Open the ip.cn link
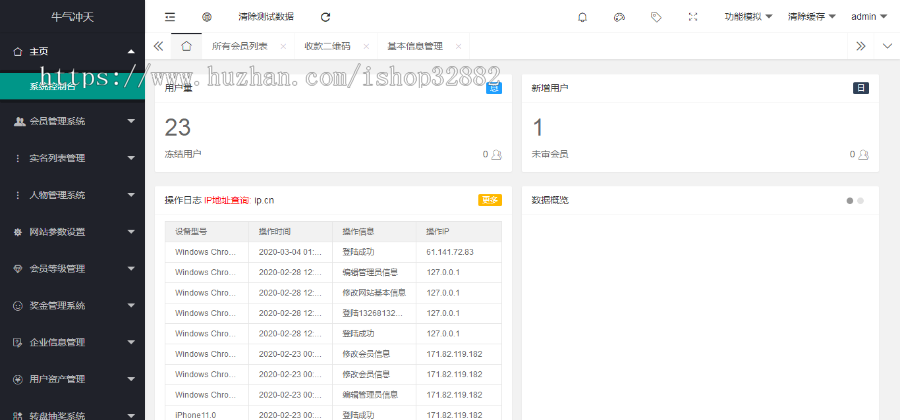Image resolution: width=900 pixels, height=420 pixels. 264,201
